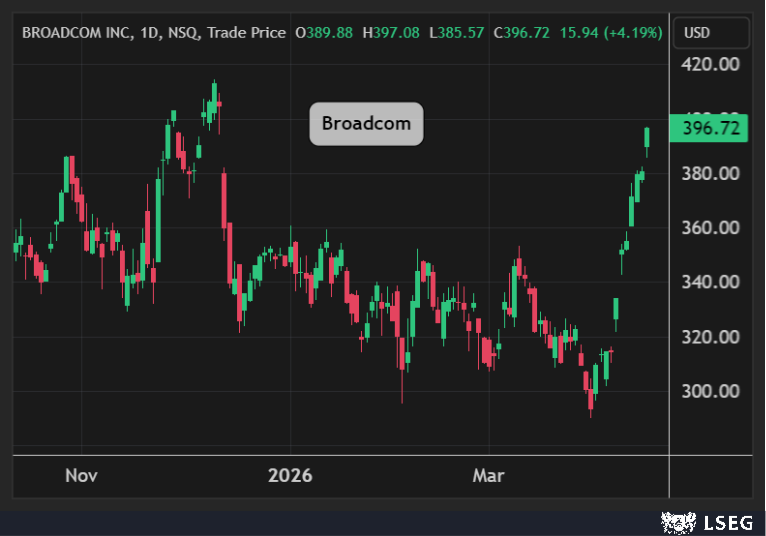Click the low value L385.57

456,33
